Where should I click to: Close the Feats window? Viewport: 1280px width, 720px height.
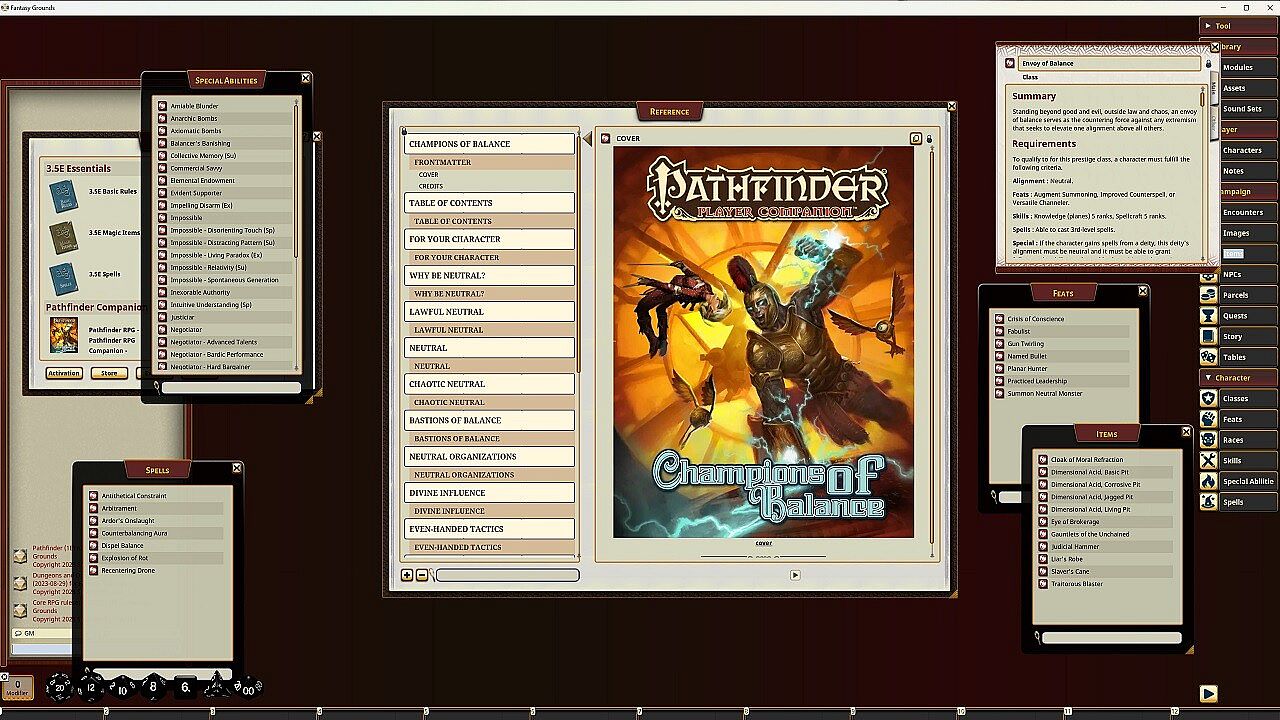[1143, 291]
